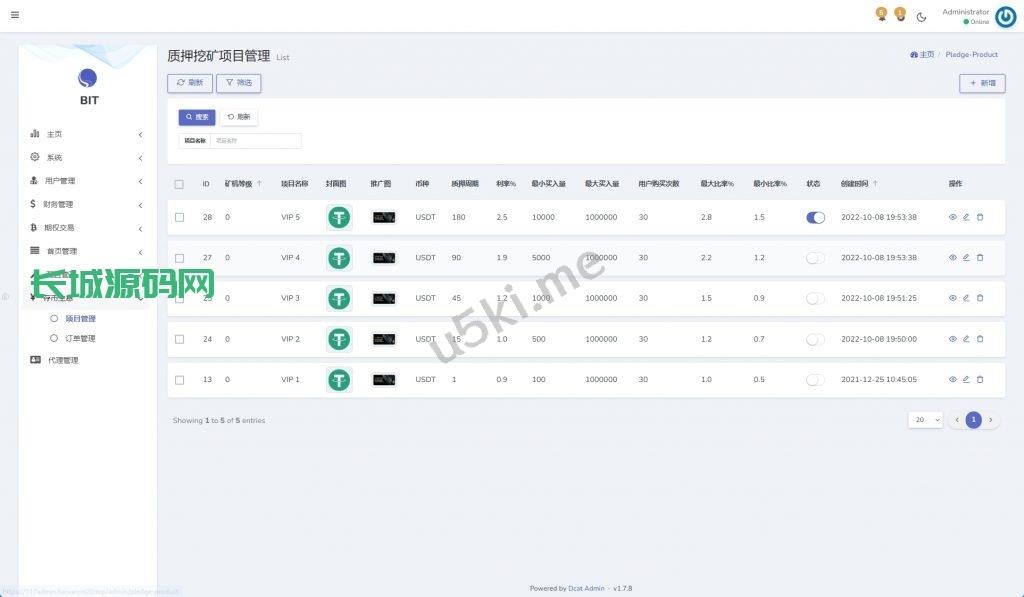1024x597 pixels.
Task: View VIP 5 row details with eye icon
Action: pos(953,217)
